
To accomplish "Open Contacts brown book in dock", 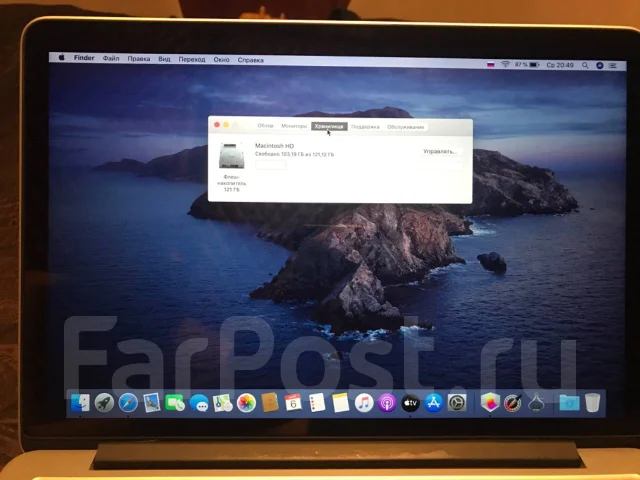I will point(270,403).
